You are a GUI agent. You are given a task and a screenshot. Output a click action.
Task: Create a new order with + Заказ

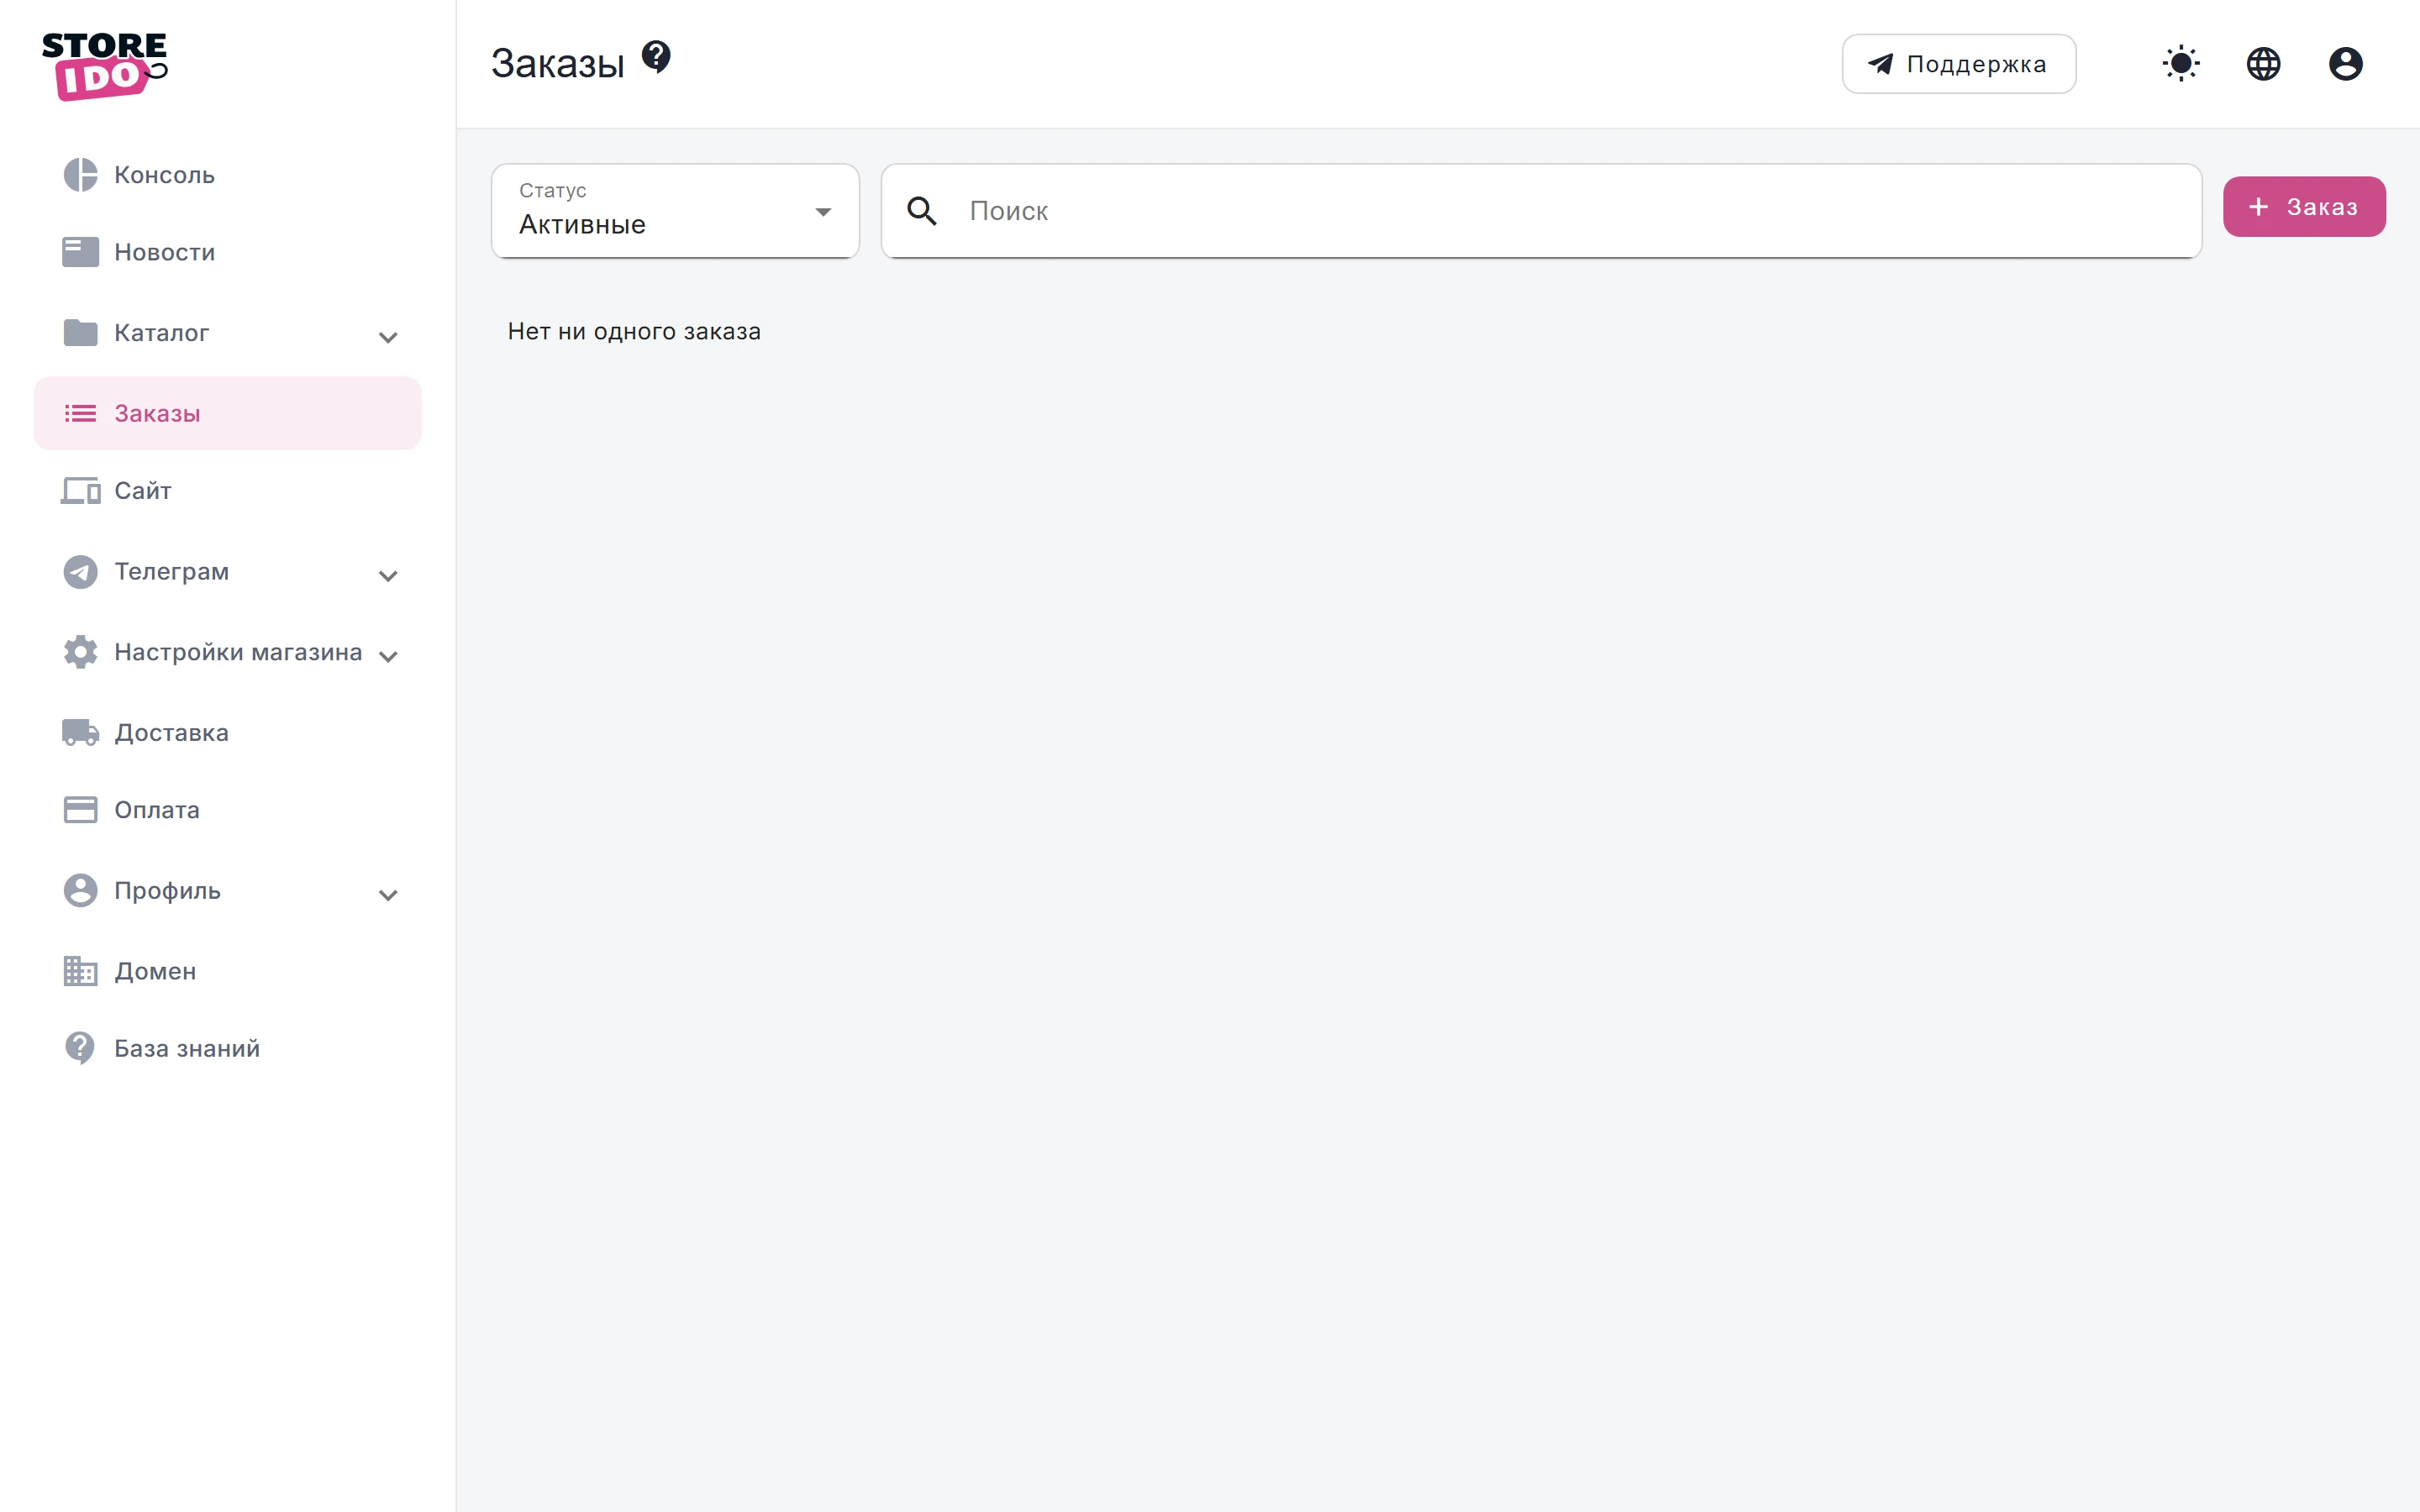(x=2304, y=207)
